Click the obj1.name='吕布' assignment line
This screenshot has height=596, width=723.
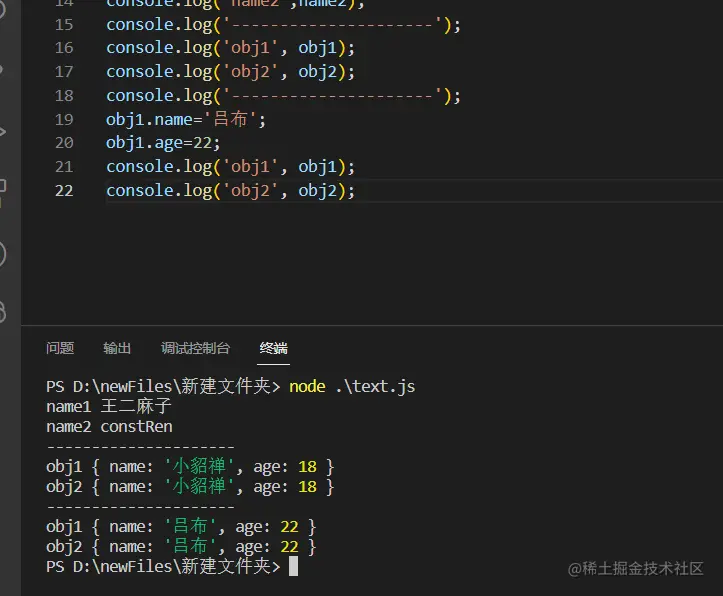[x=186, y=120]
